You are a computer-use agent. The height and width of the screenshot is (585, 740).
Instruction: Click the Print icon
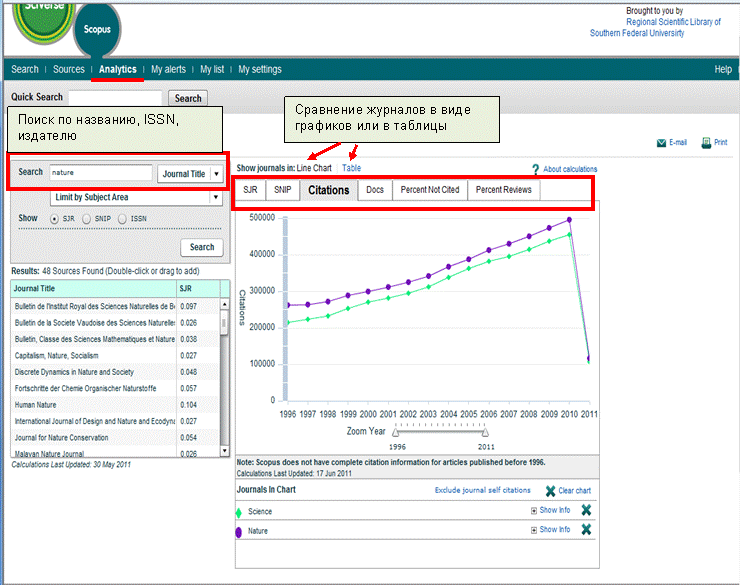706,142
